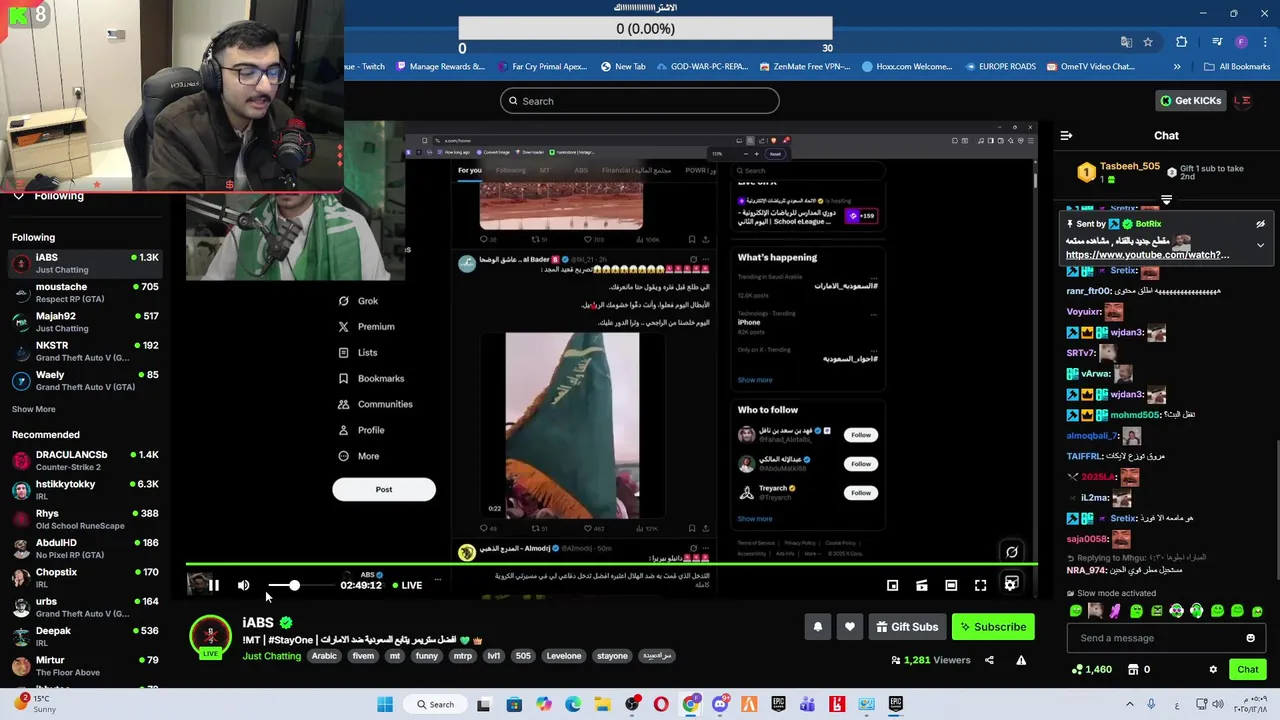Enable notifications bell for iABS

817,627
